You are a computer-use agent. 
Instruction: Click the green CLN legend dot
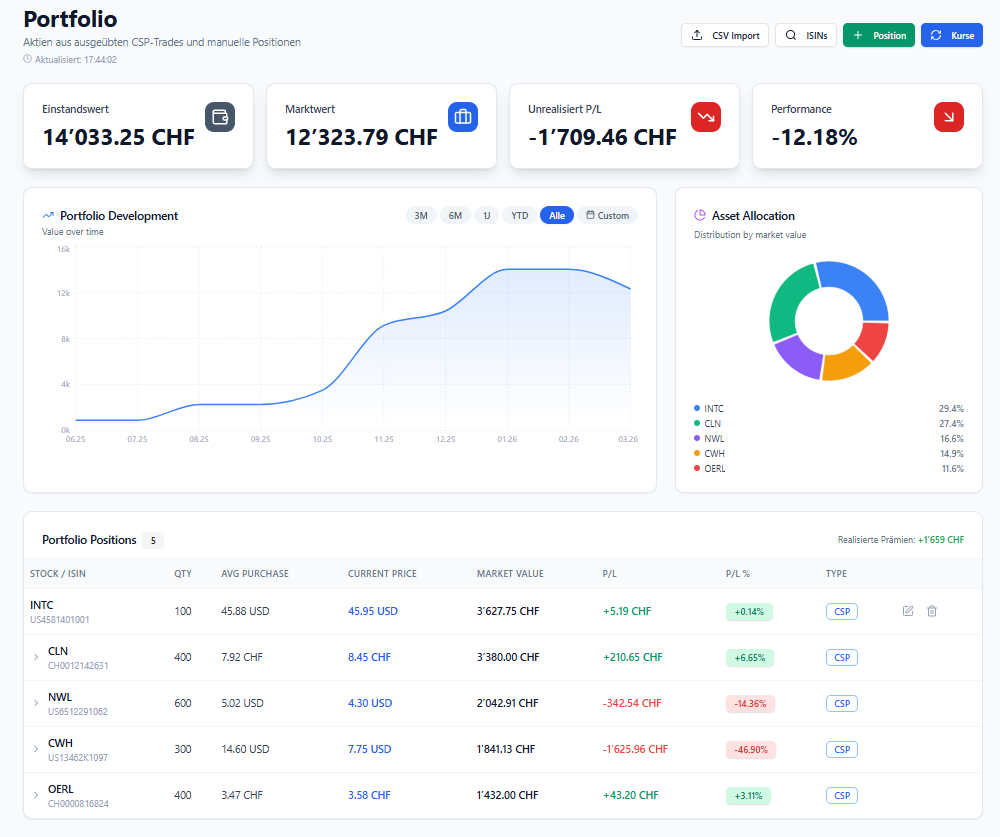click(699, 423)
